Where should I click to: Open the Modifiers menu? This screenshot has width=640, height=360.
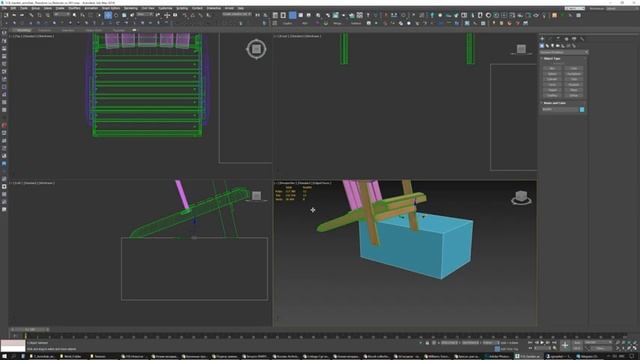click(74, 8)
